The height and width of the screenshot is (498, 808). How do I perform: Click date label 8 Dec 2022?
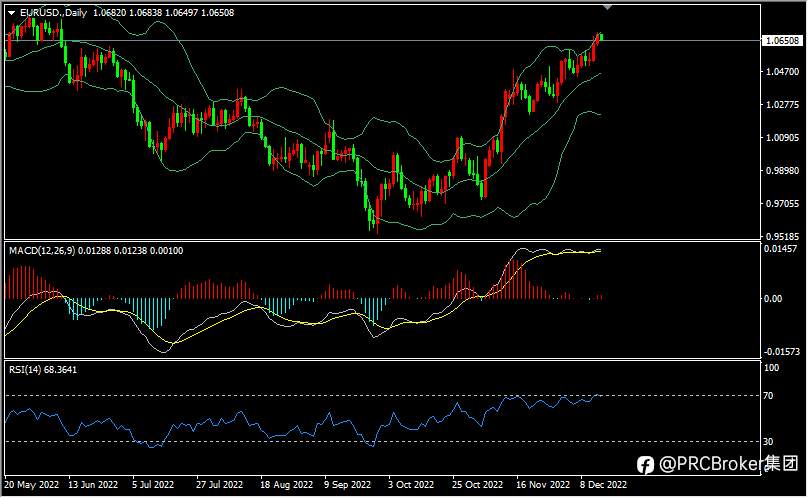604,485
